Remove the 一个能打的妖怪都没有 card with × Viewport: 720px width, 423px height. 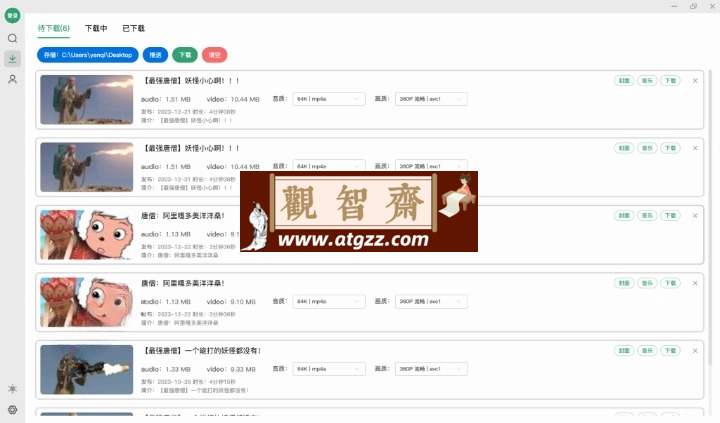(695, 351)
